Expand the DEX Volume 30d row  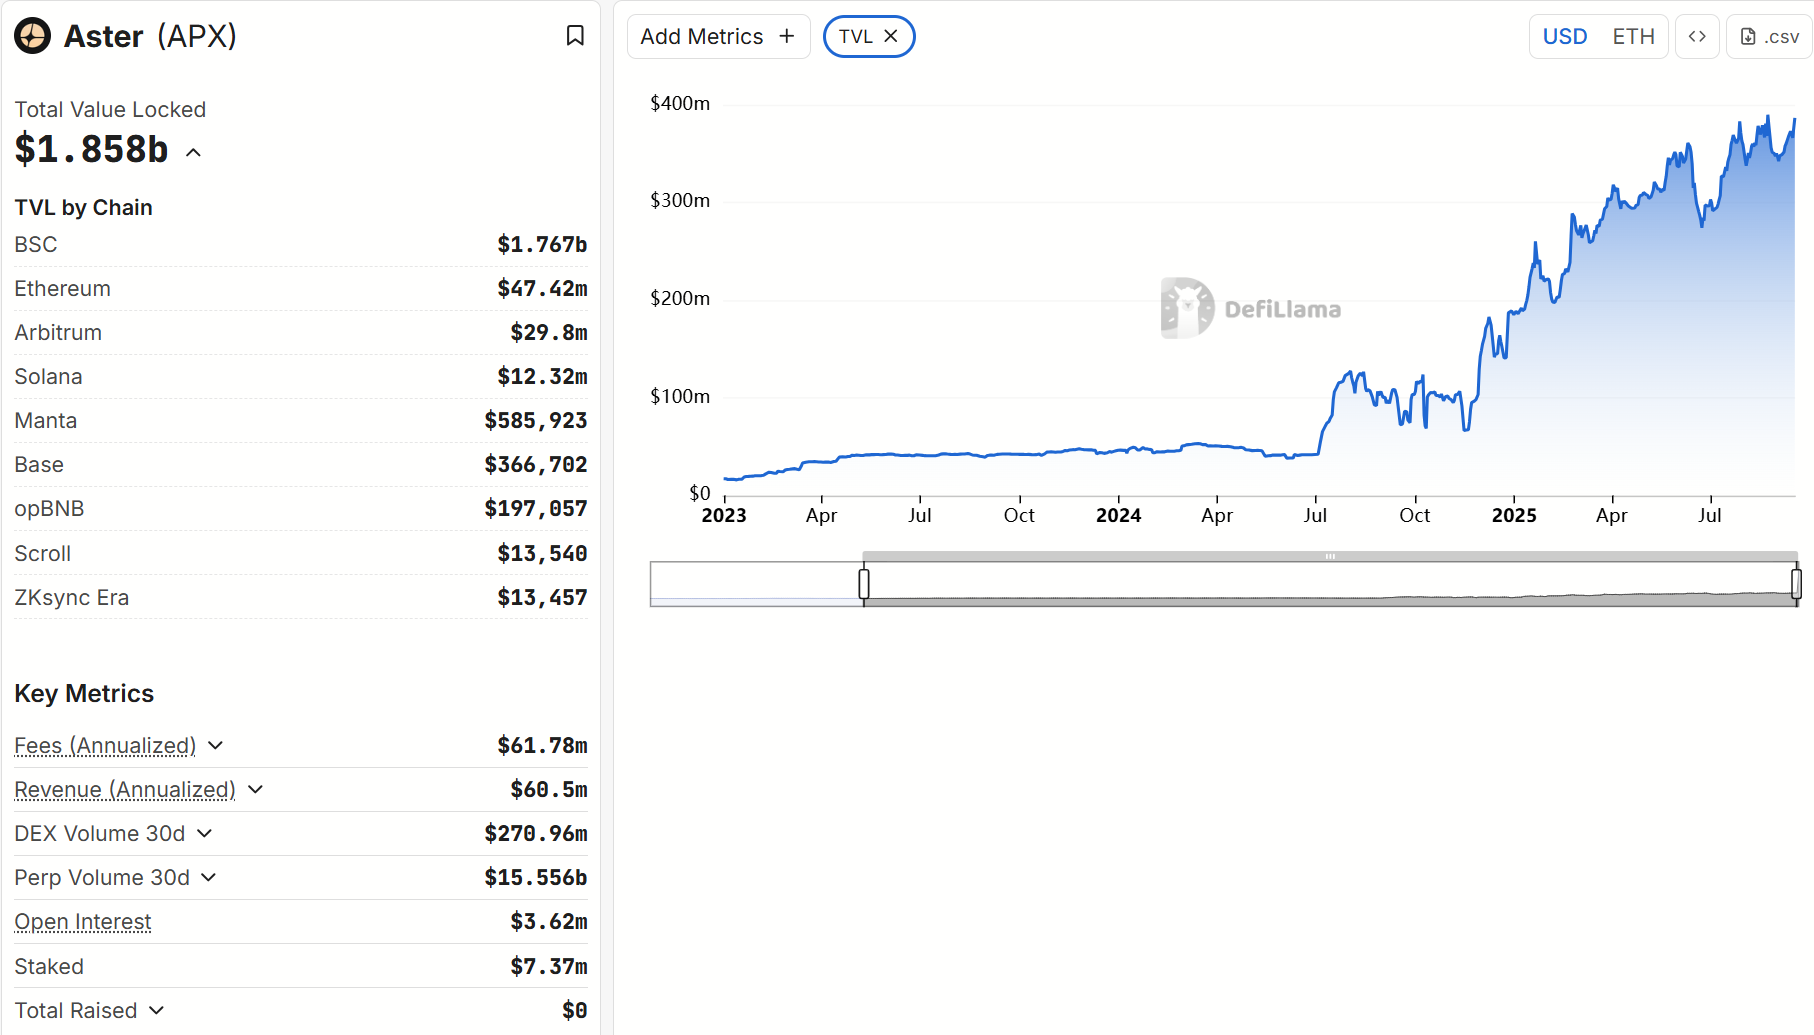click(205, 834)
